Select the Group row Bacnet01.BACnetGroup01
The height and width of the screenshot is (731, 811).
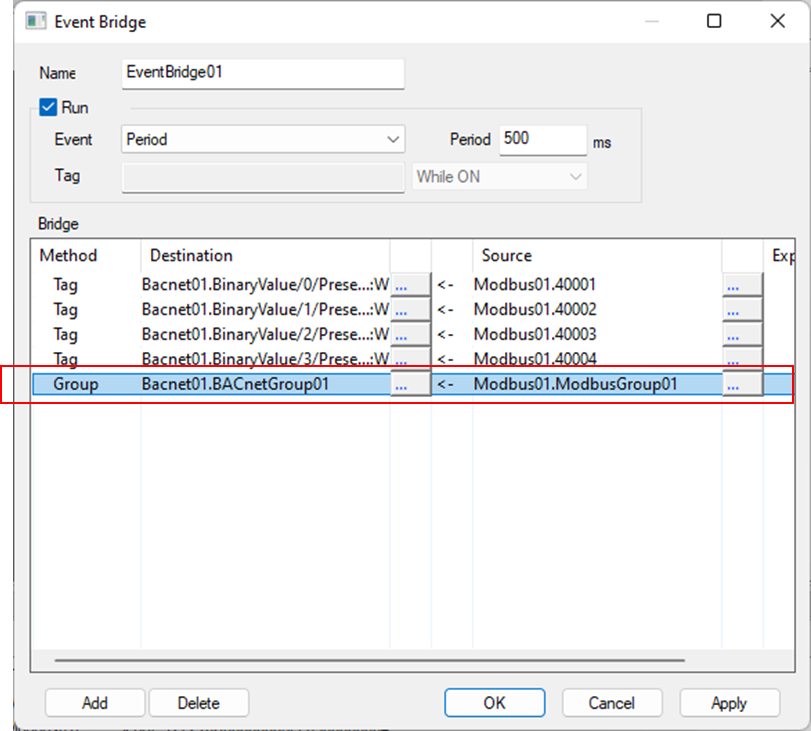pos(235,384)
